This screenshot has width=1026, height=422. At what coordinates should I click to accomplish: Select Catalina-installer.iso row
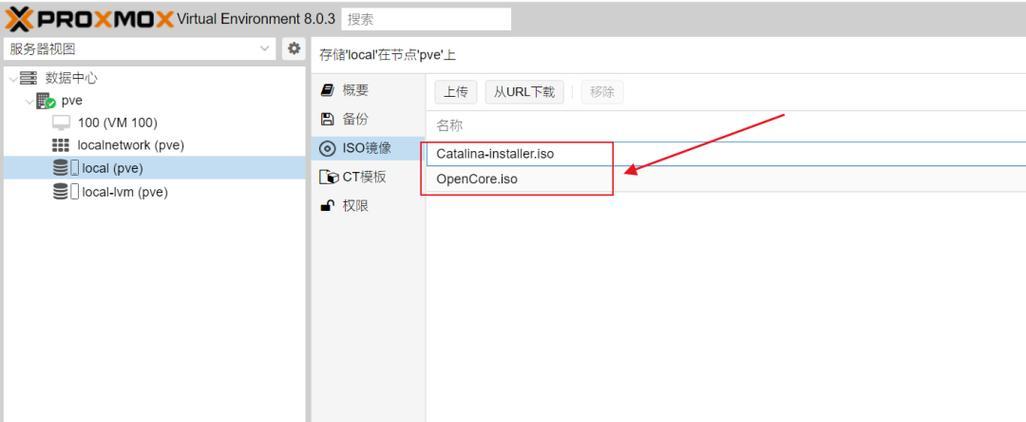pyautogui.click(x=726, y=154)
